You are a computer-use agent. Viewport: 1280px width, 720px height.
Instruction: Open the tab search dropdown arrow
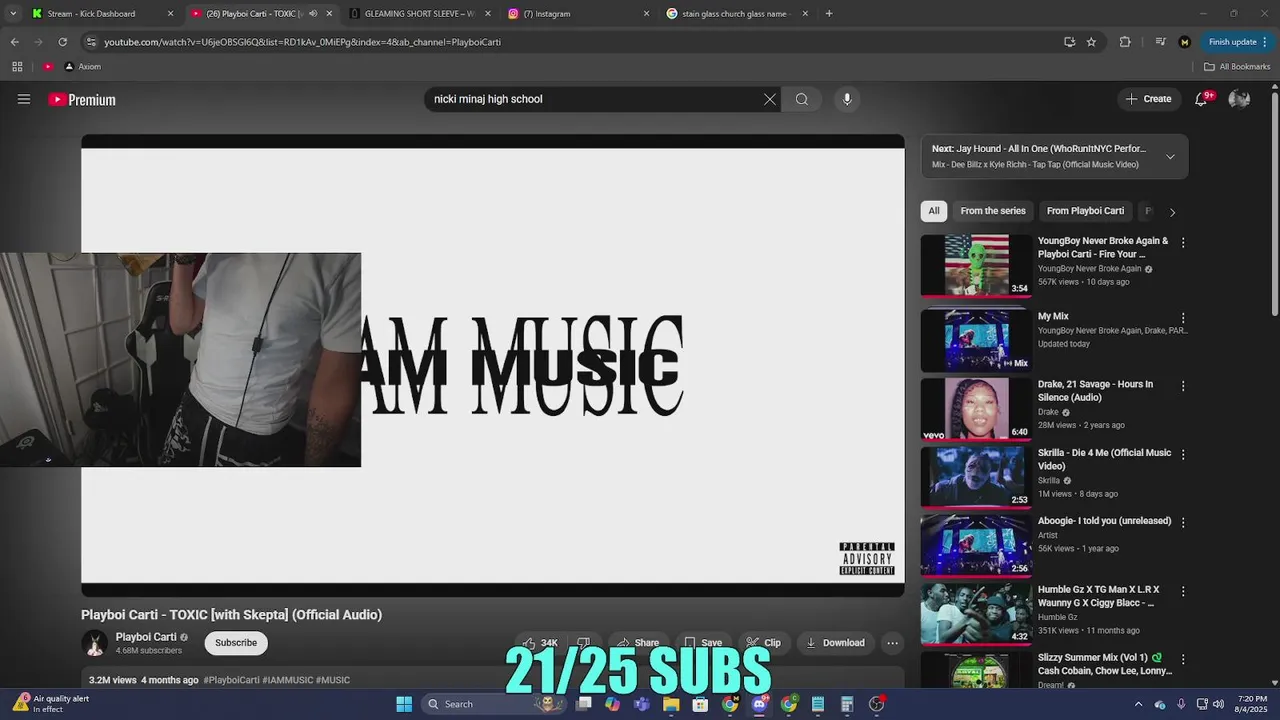(13, 14)
